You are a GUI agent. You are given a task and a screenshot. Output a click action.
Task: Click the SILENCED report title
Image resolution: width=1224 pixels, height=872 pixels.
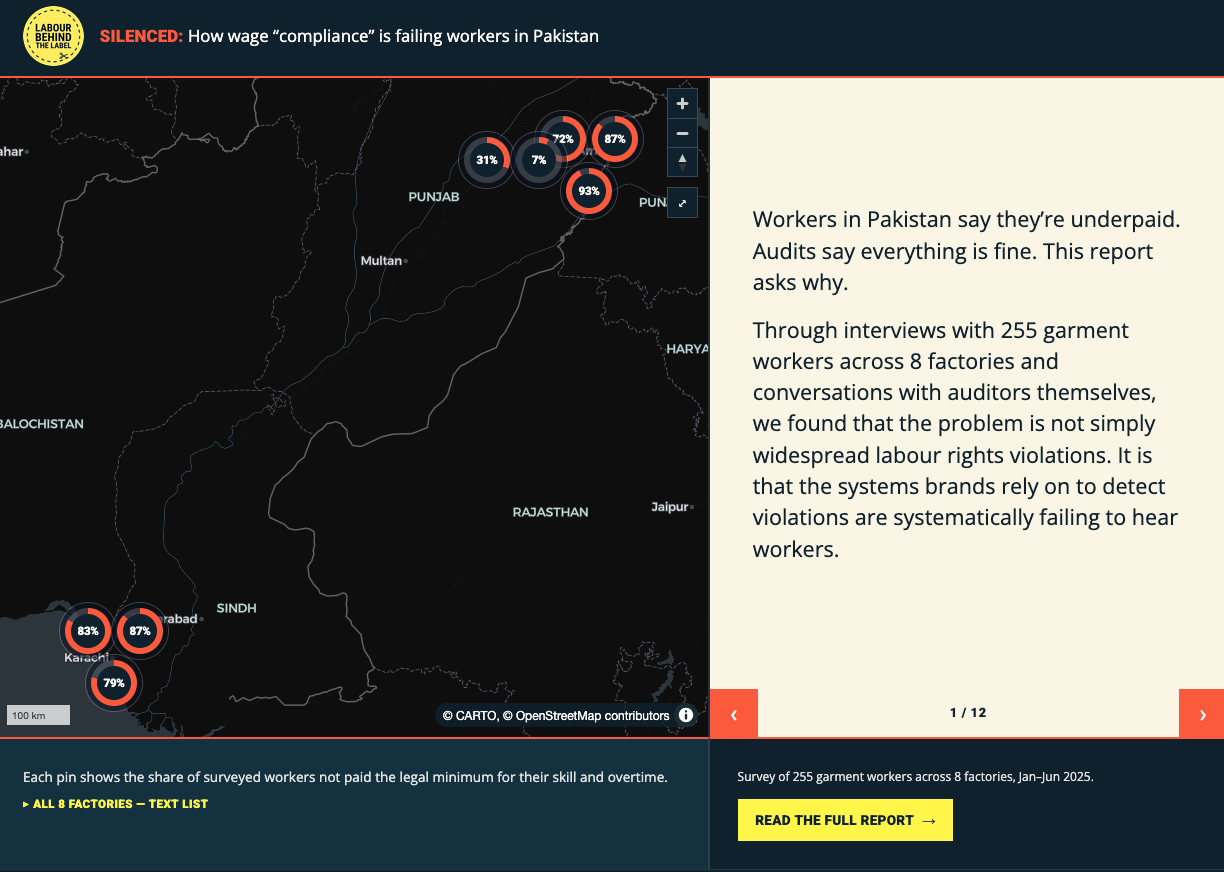click(x=349, y=36)
